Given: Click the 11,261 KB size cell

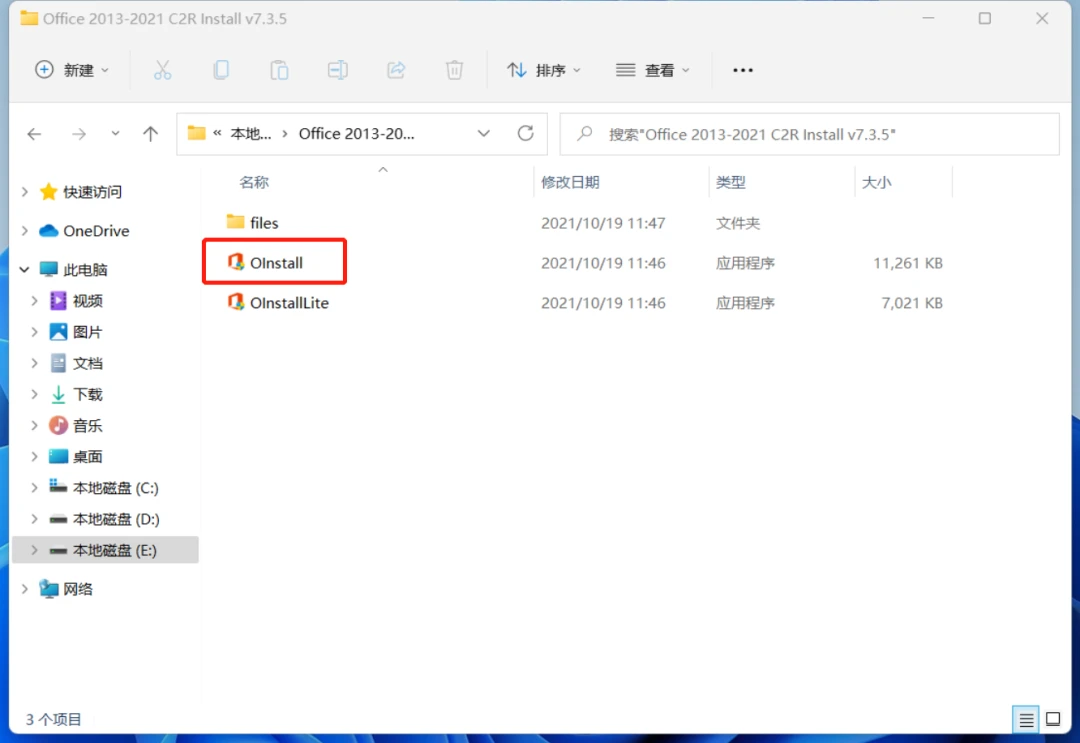Looking at the screenshot, I should (x=908, y=263).
